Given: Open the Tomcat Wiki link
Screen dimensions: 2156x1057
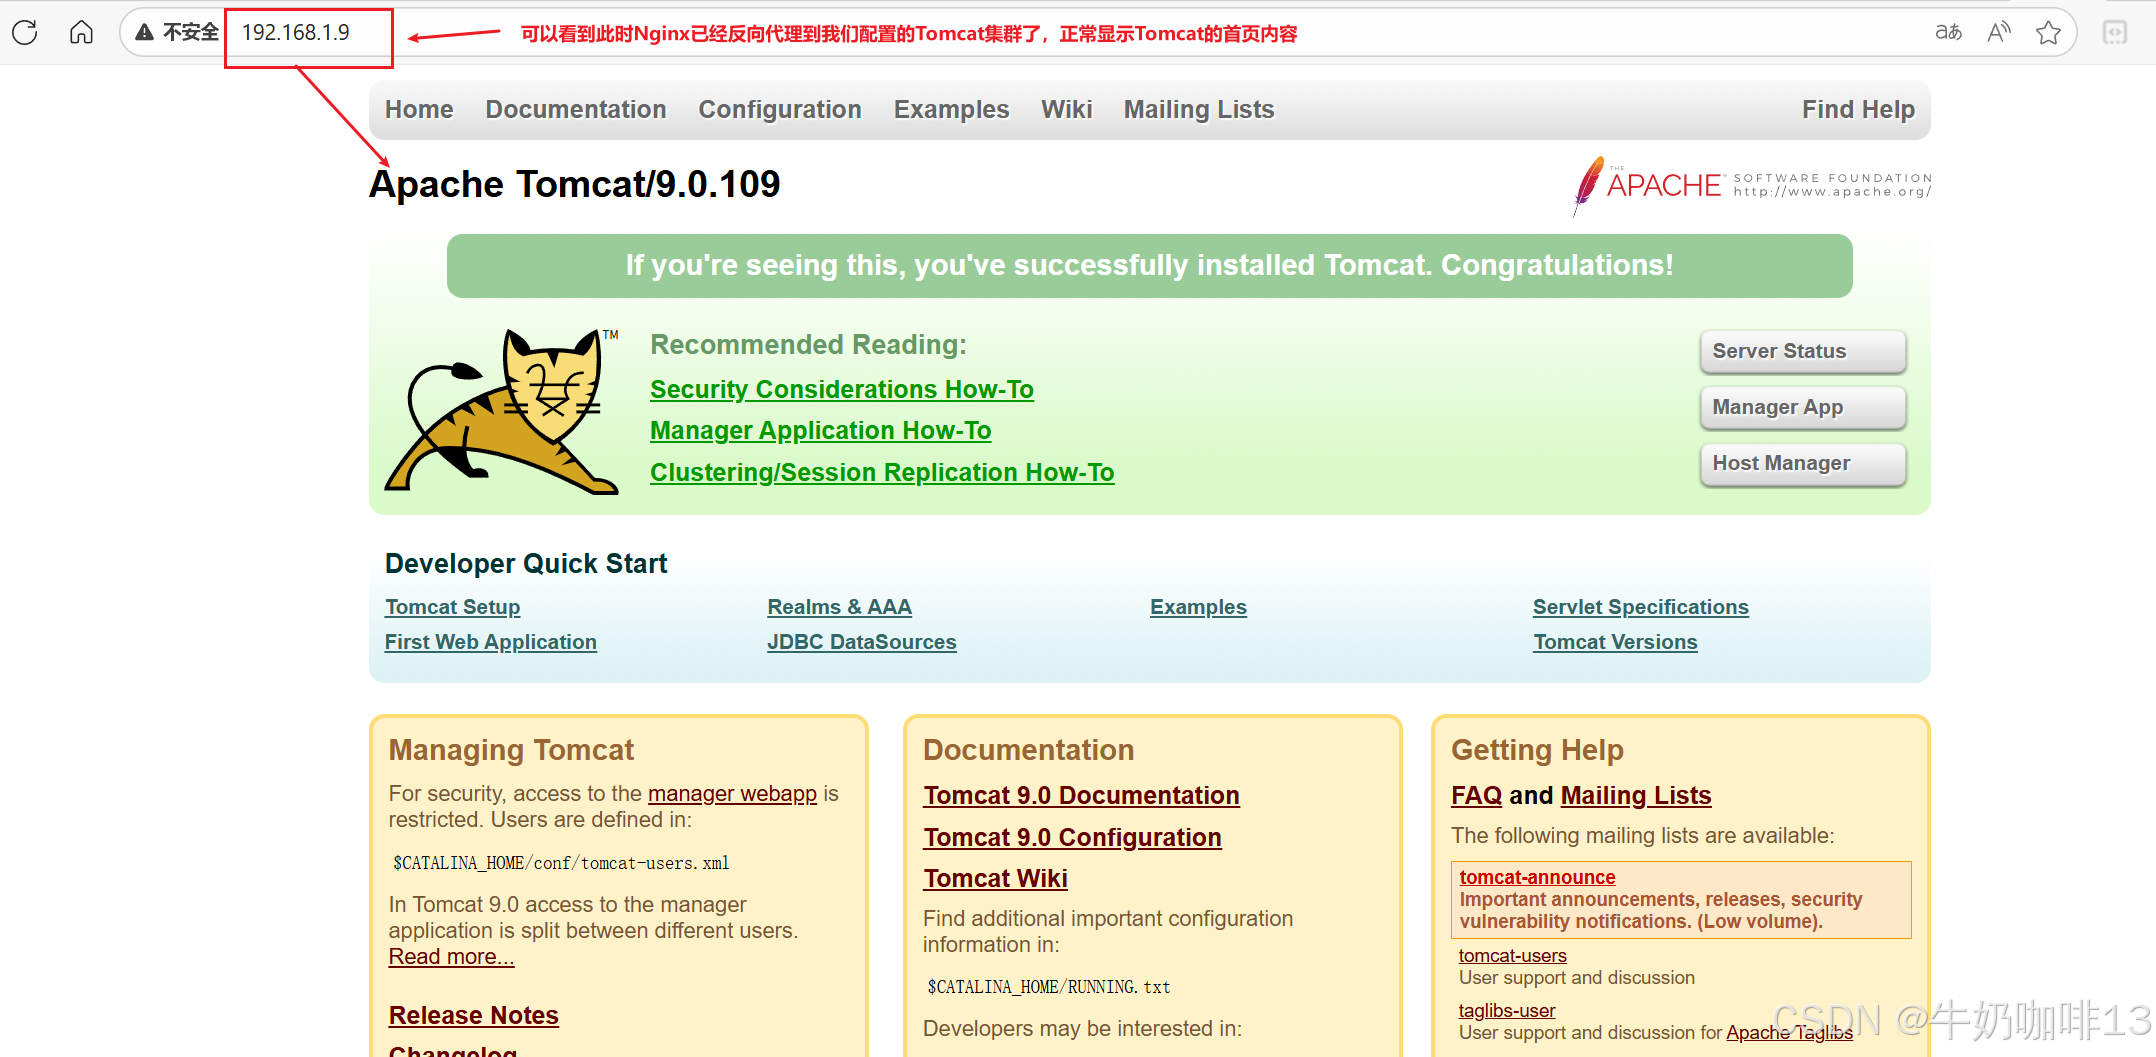Looking at the screenshot, I should pos(996,878).
